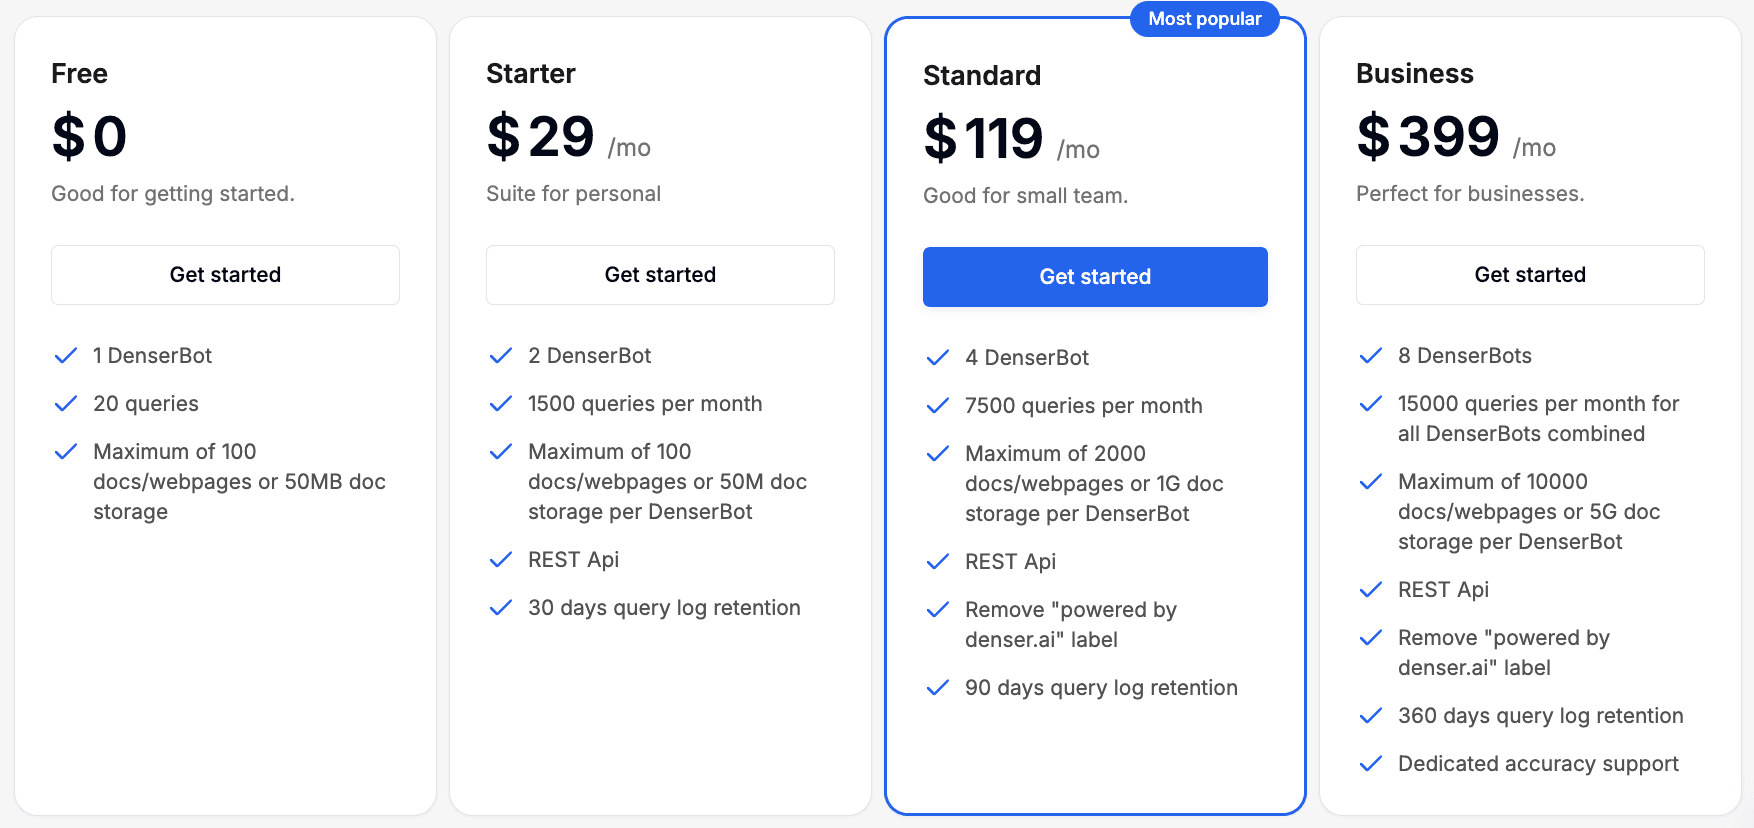Viewport: 1754px width, 828px height.
Task: Click the "Standard" plan heading
Action: pos(981,74)
